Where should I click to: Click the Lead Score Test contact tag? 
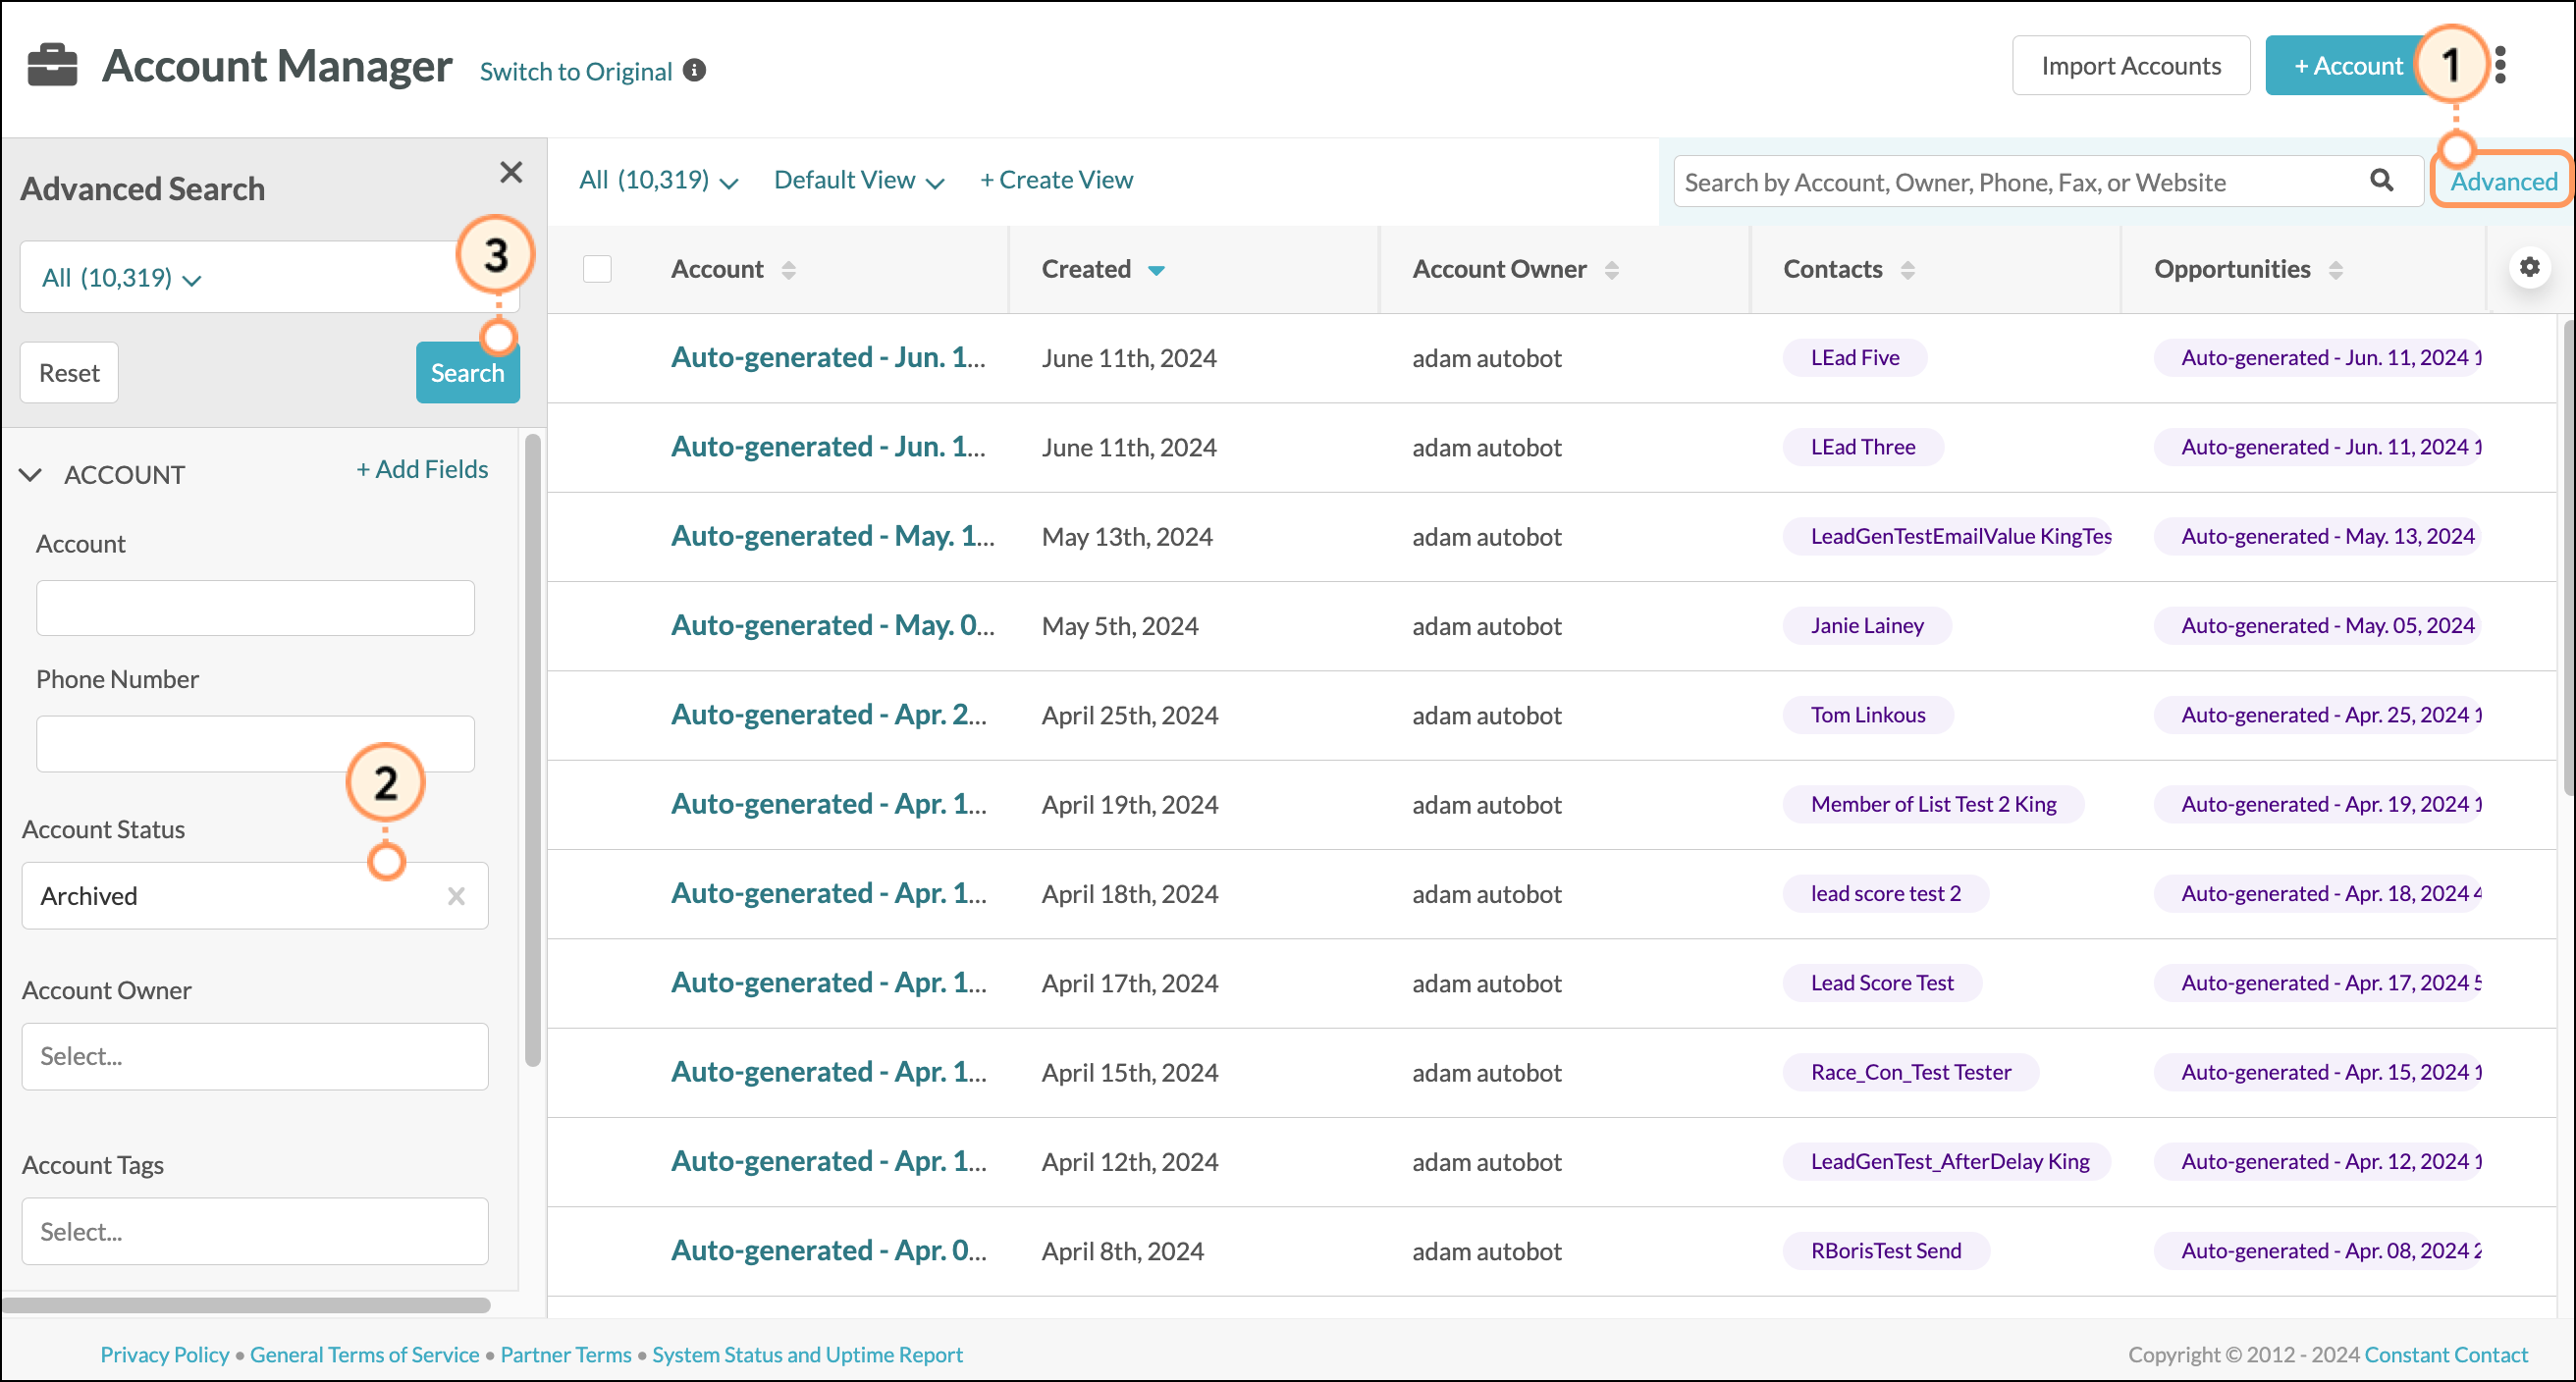pyautogui.click(x=1882, y=982)
